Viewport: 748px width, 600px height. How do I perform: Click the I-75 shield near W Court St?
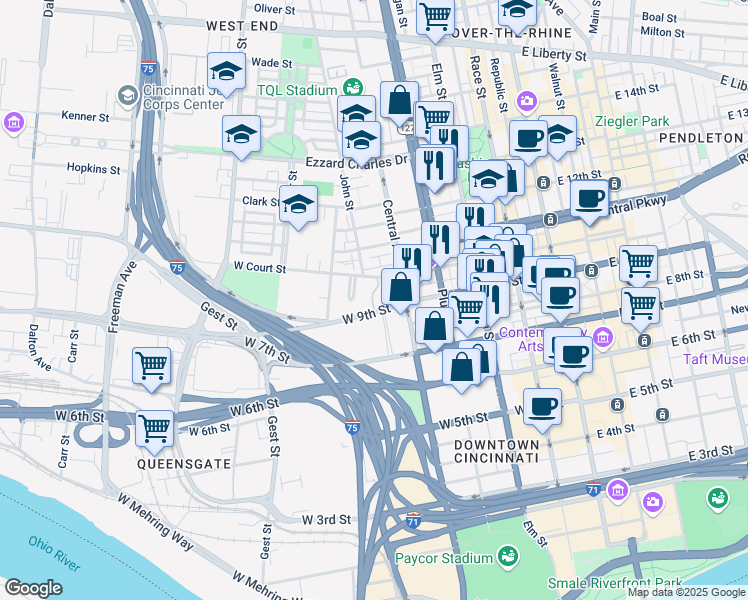point(177,267)
